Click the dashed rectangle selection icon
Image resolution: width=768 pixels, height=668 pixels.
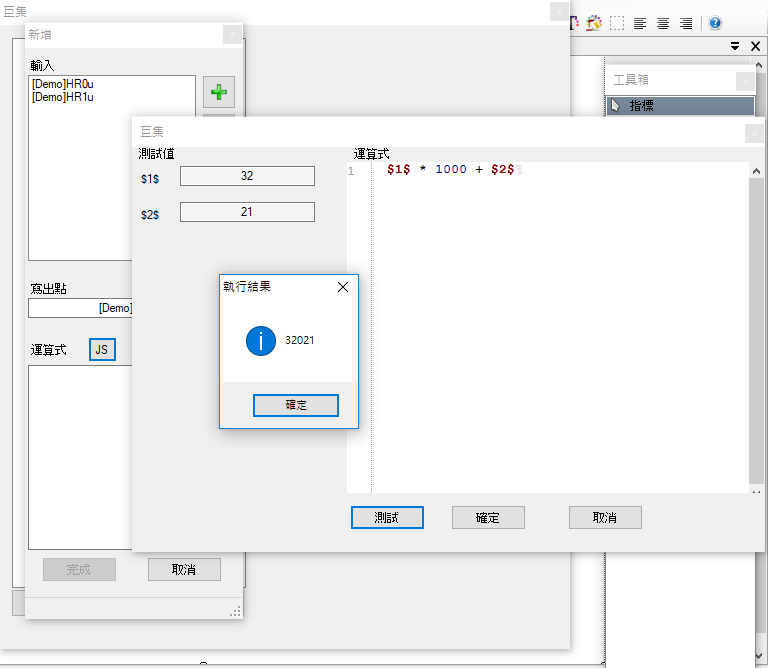618,23
